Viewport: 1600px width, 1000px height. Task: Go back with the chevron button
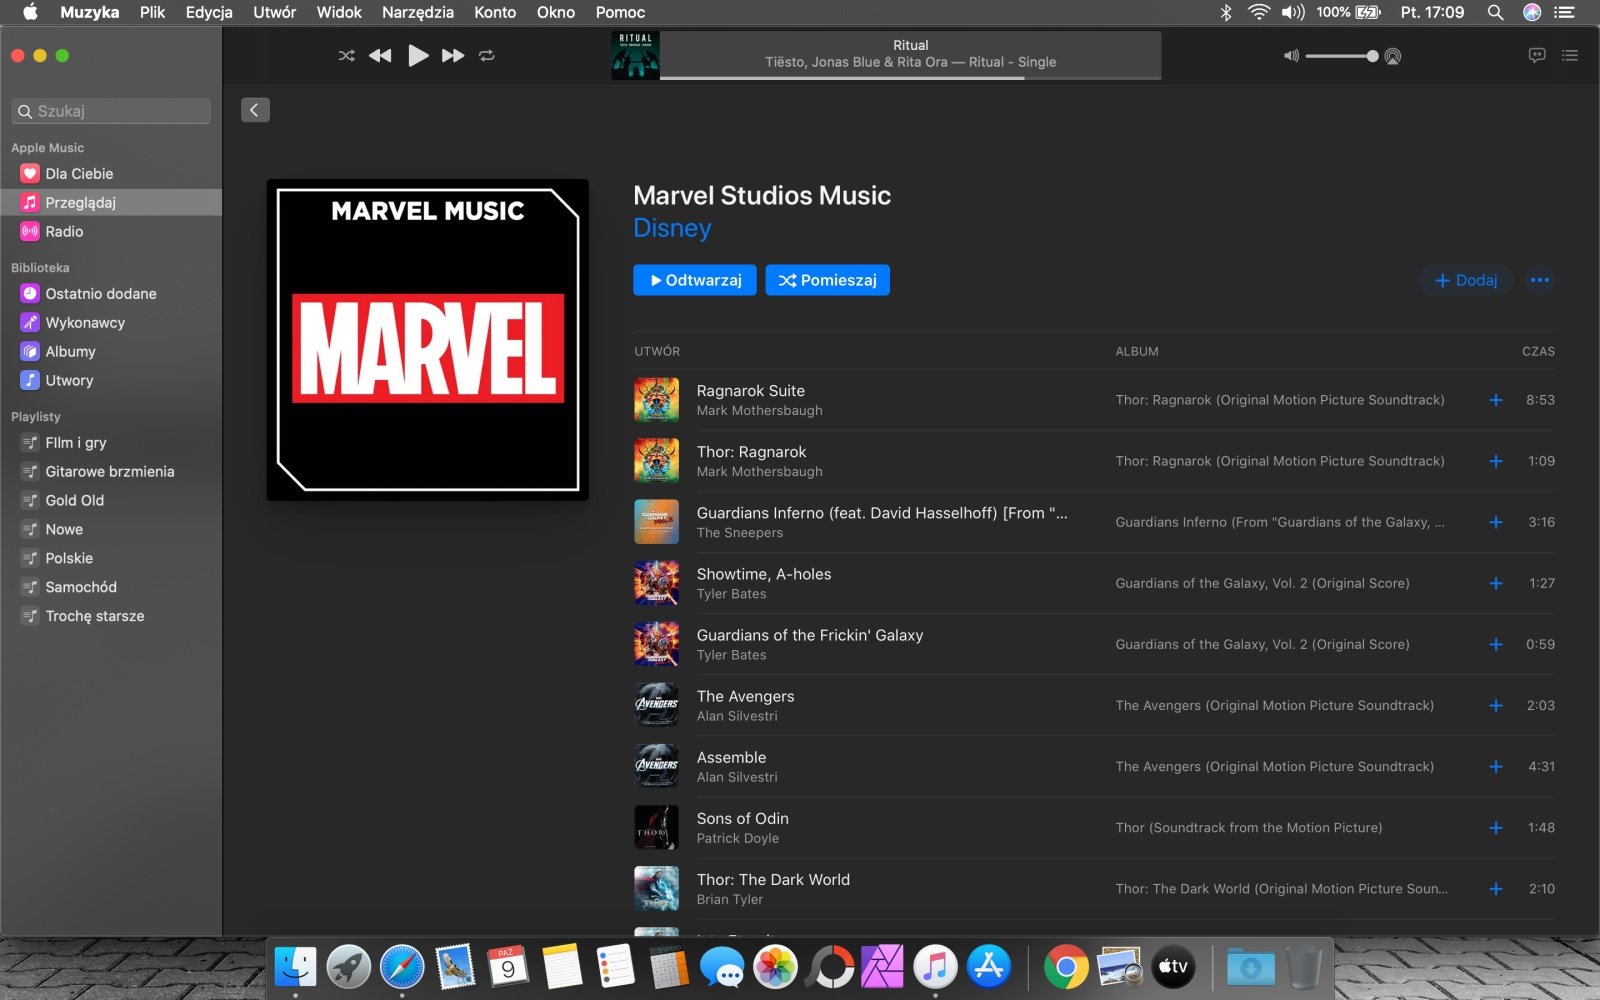pyautogui.click(x=255, y=110)
